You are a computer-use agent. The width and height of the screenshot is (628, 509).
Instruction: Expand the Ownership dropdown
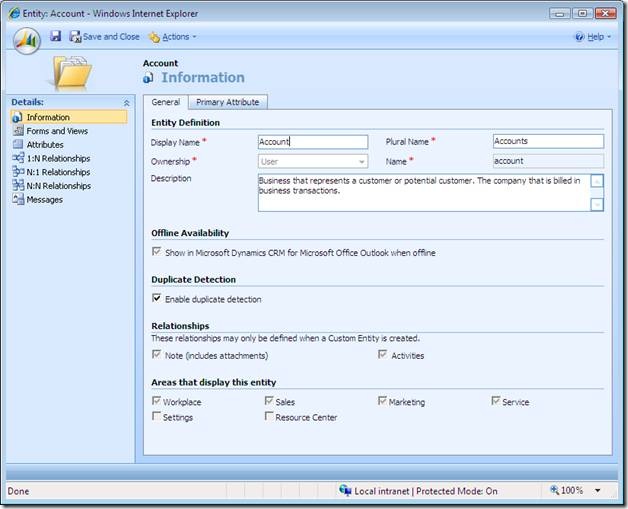pyautogui.click(x=360, y=161)
